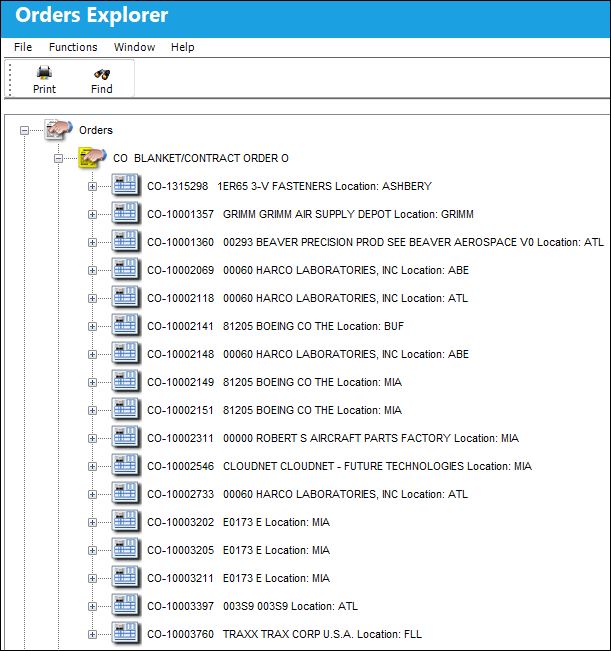Expand order CO-10002148
611x651 pixels.
tap(92, 355)
